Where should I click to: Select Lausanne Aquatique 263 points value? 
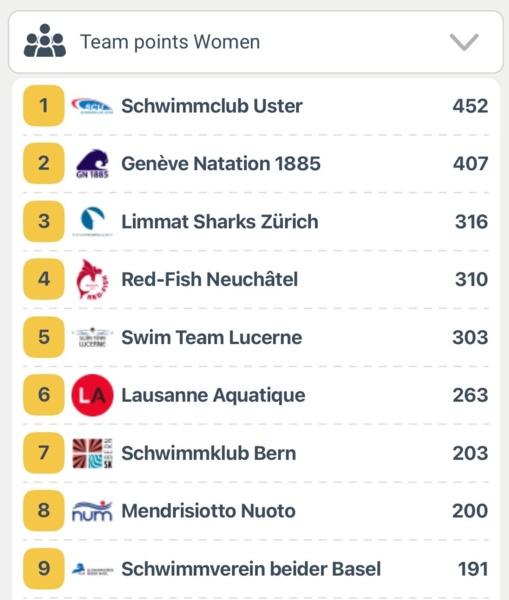click(470, 395)
